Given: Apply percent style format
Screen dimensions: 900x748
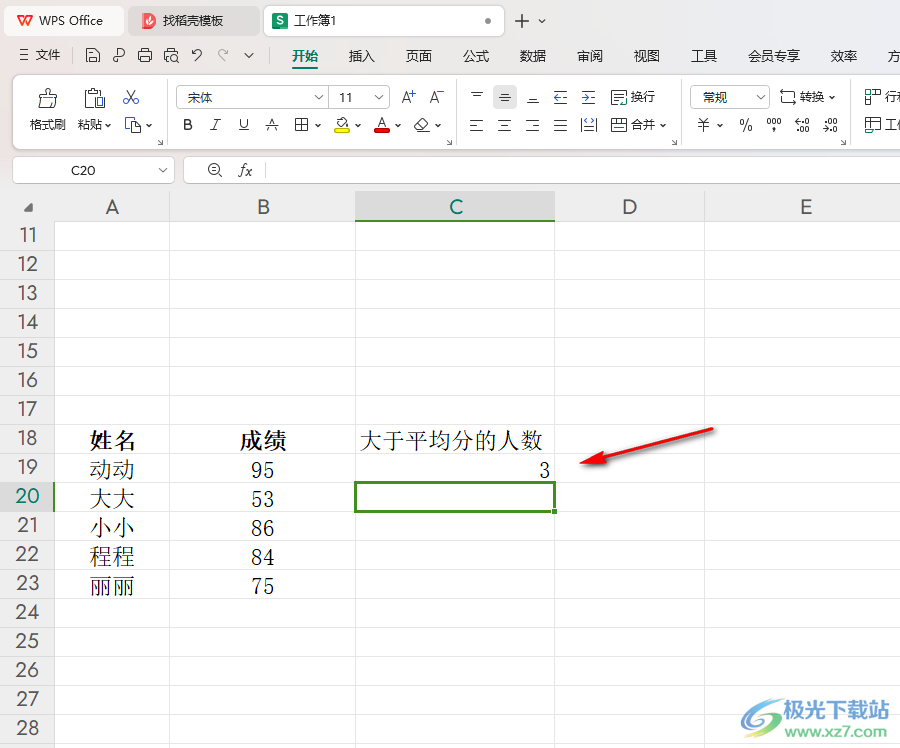Looking at the screenshot, I should point(746,125).
